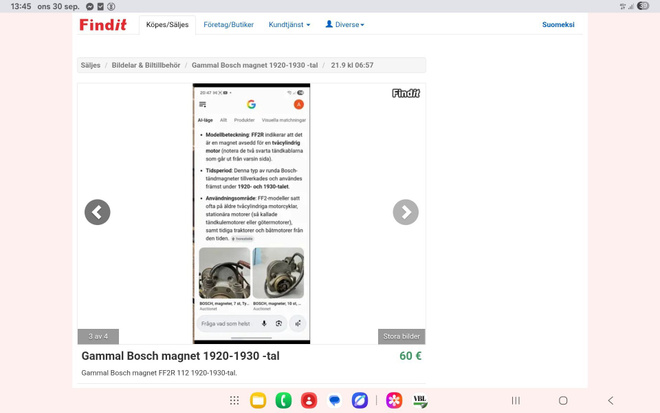Image resolution: width=660 pixels, height=413 pixels.
Task: Click the listing photo screenshot
Action: coord(251,213)
